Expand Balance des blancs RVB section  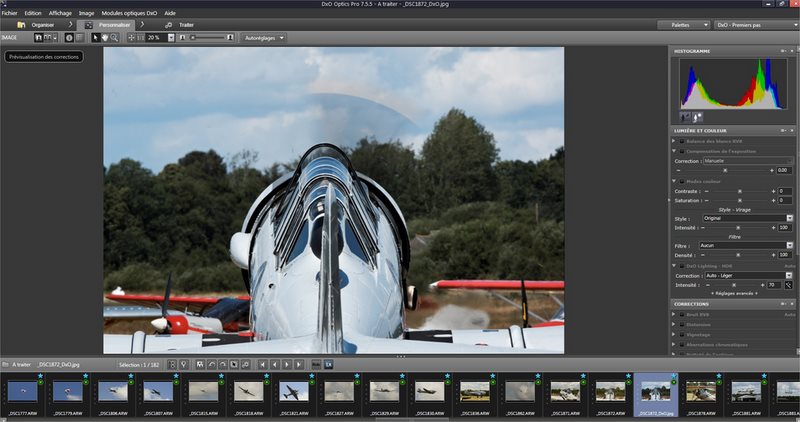tap(673, 141)
